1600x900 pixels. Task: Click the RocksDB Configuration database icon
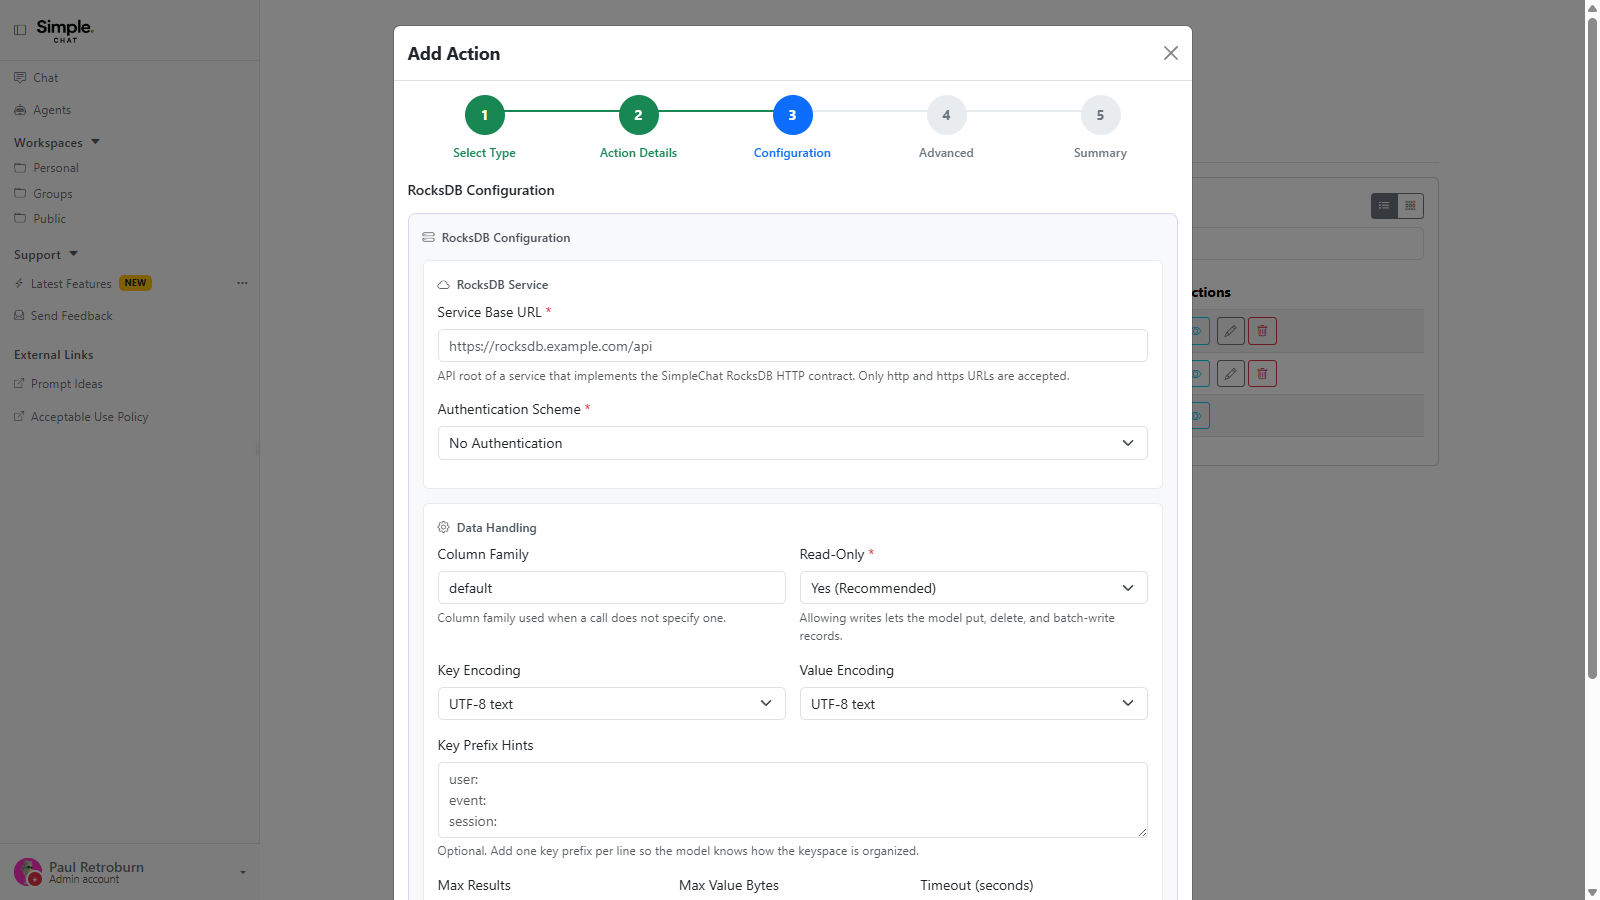click(x=428, y=238)
